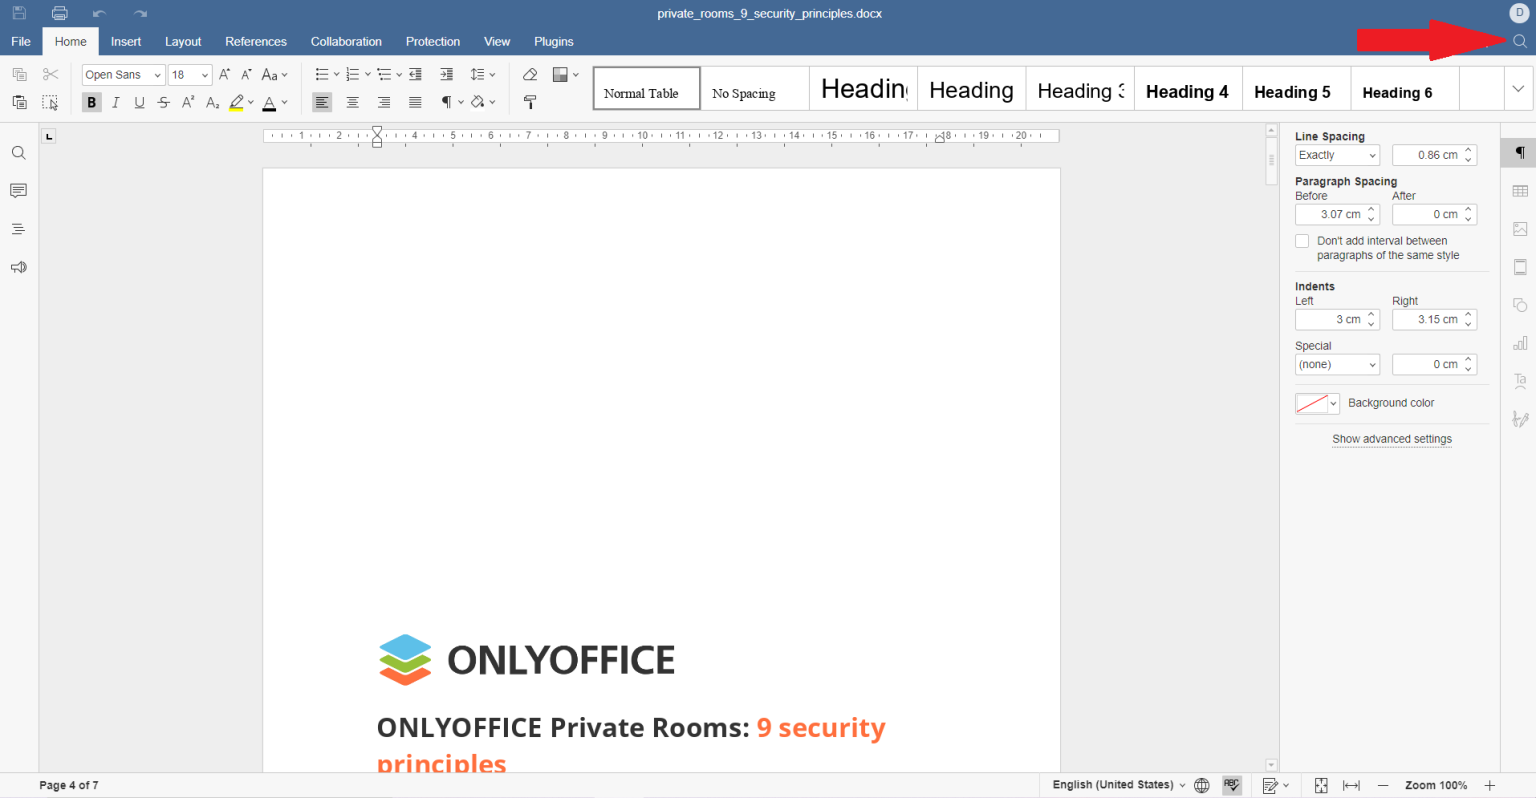Toggle bold formatting
Viewport: 1536px width, 798px height.
(x=91, y=101)
